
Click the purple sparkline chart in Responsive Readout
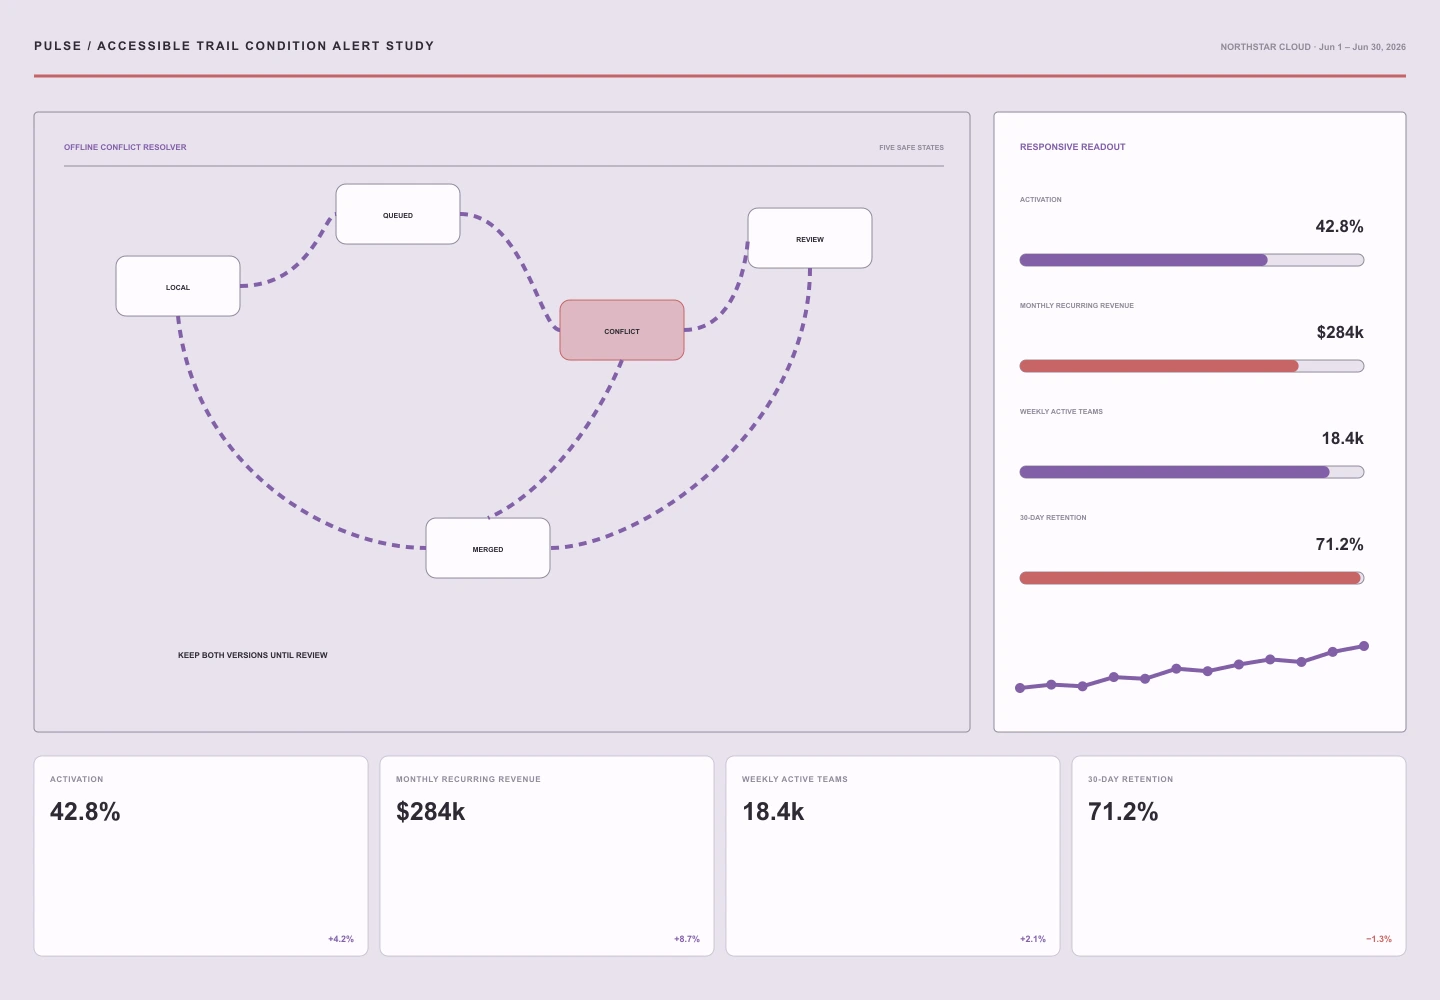pos(1192,667)
